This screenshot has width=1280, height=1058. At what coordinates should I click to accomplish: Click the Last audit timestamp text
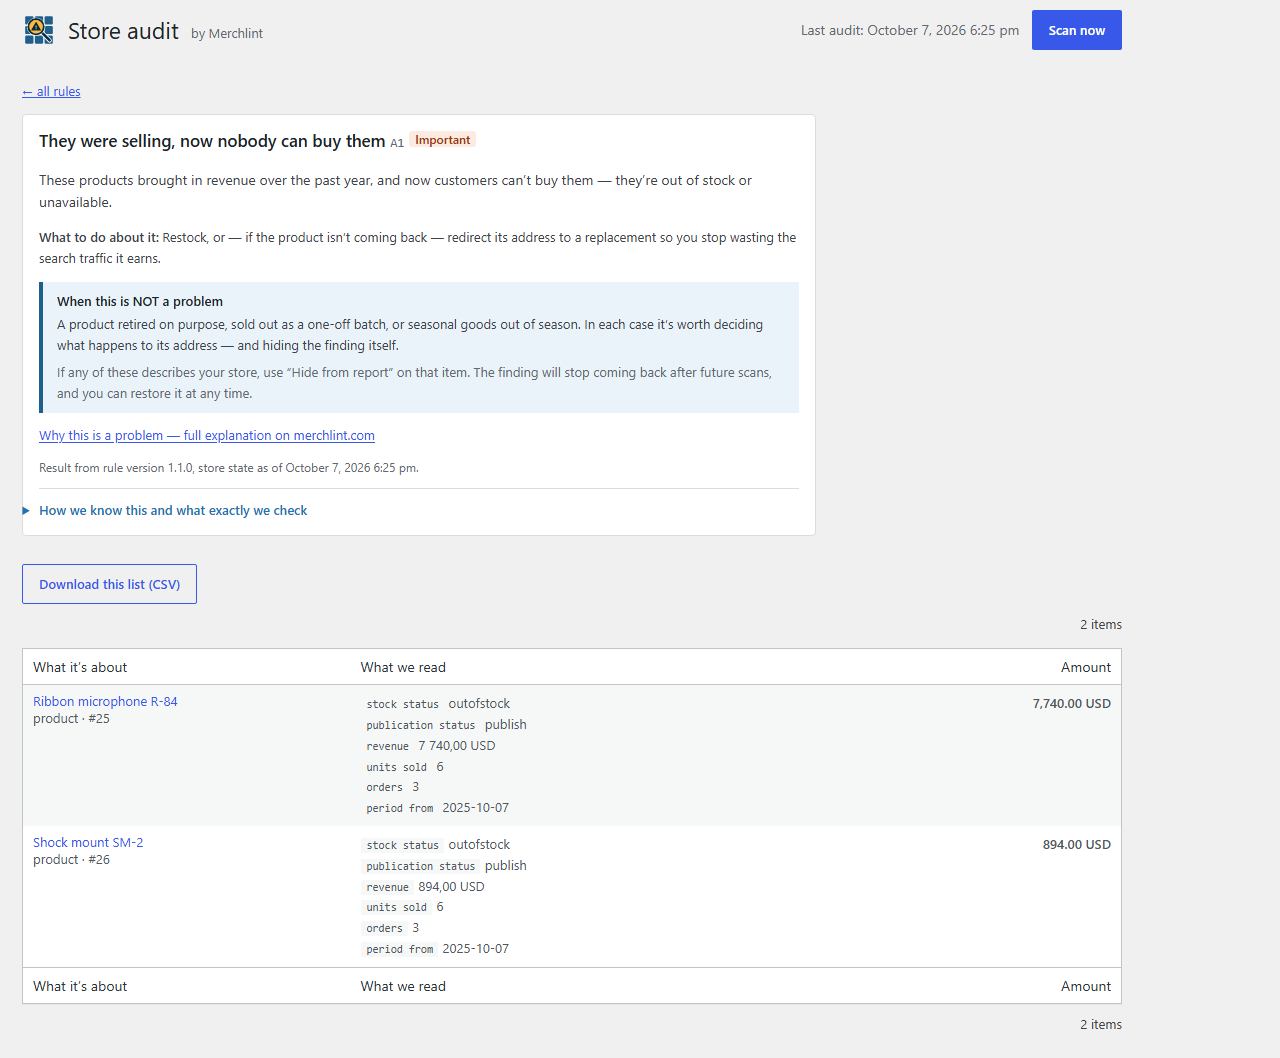tap(910, 30)
